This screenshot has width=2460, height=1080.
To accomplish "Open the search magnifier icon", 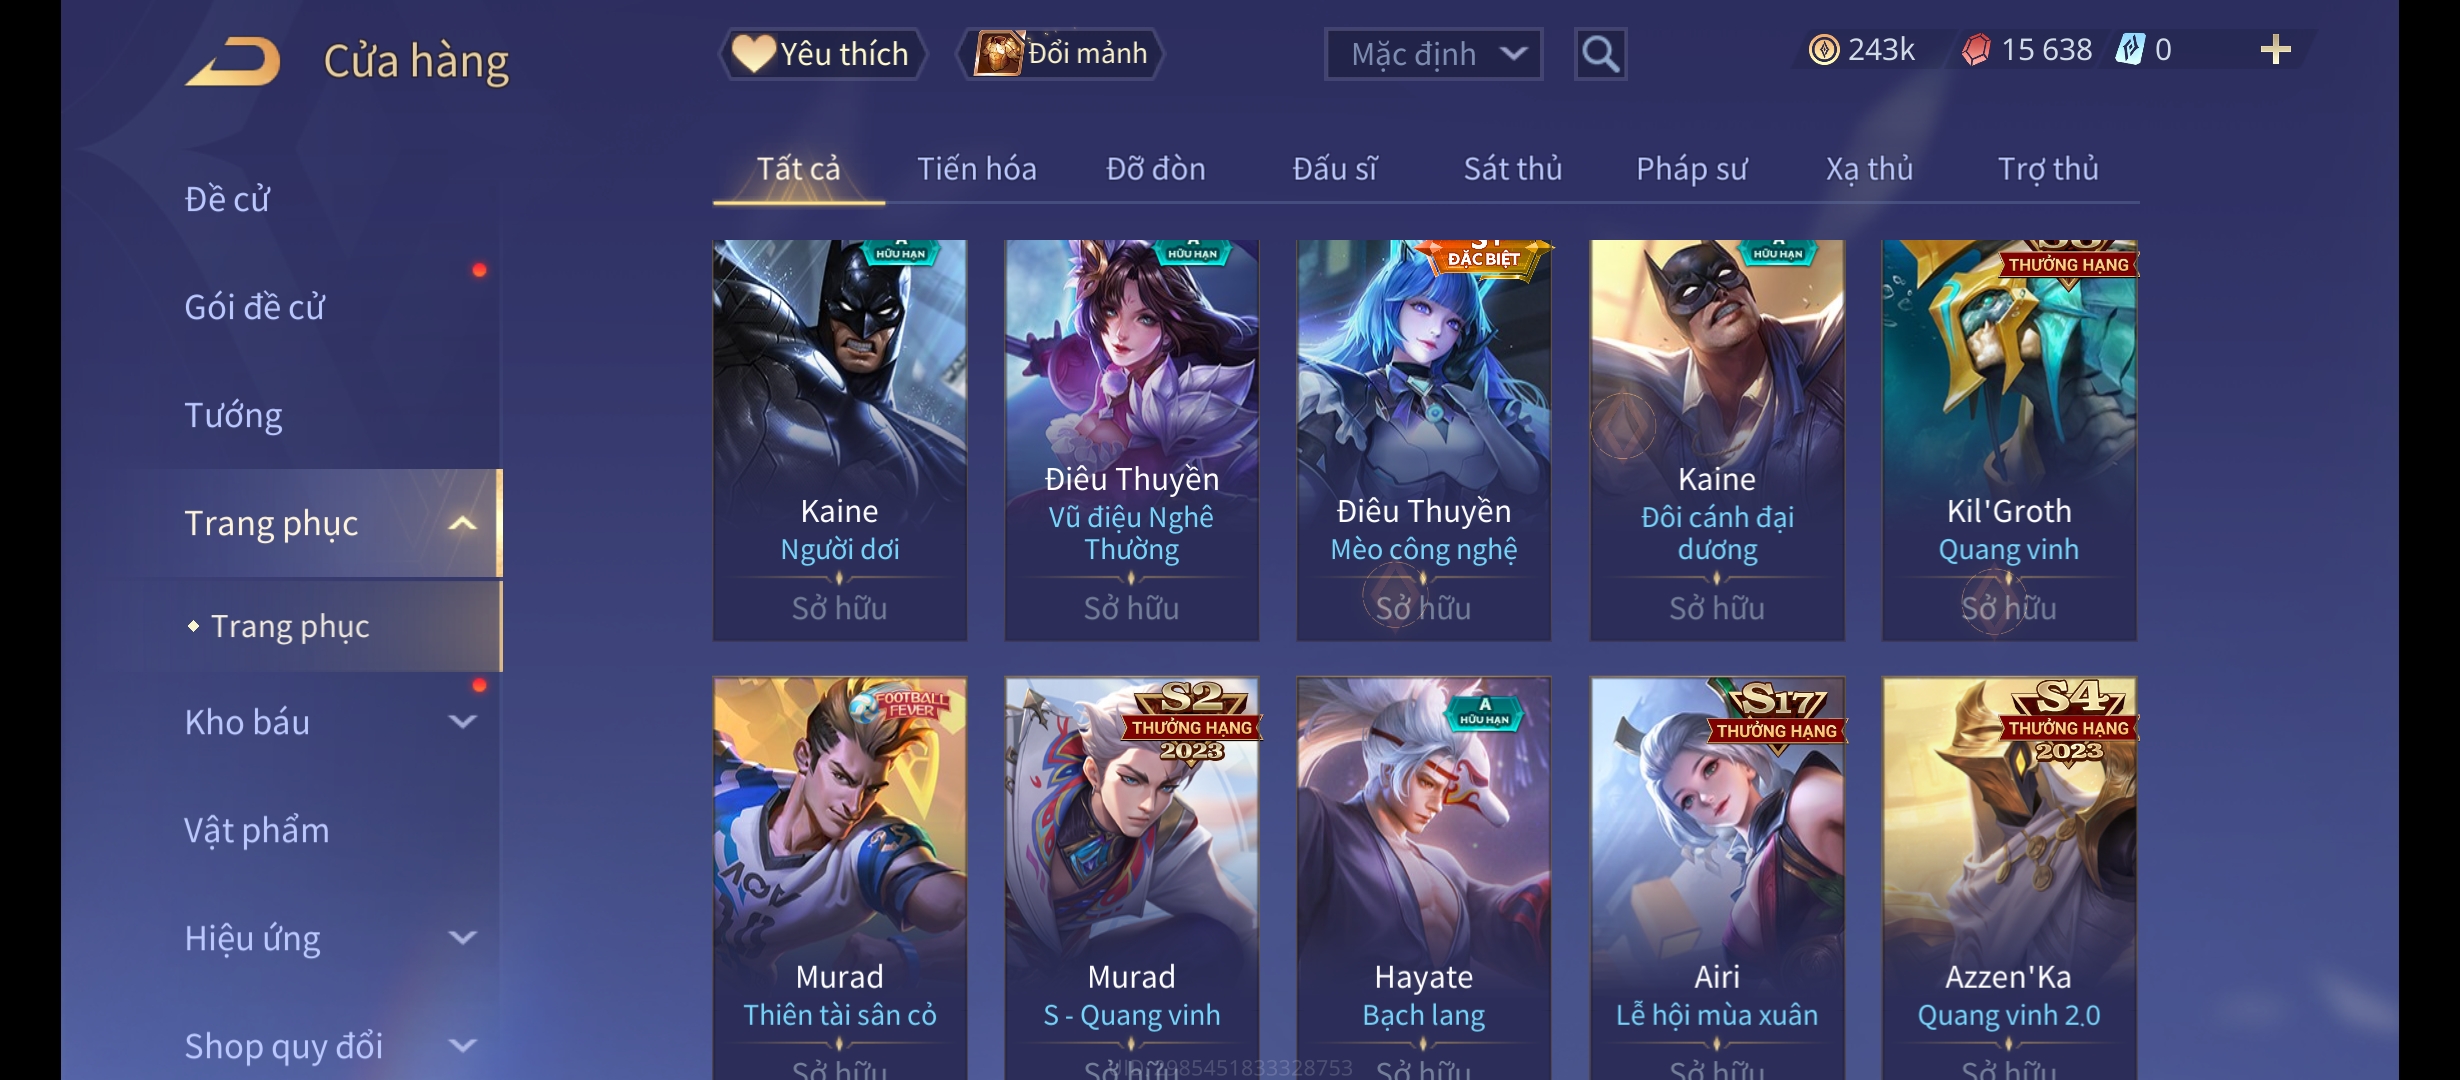I will (x=1600, y=54).
